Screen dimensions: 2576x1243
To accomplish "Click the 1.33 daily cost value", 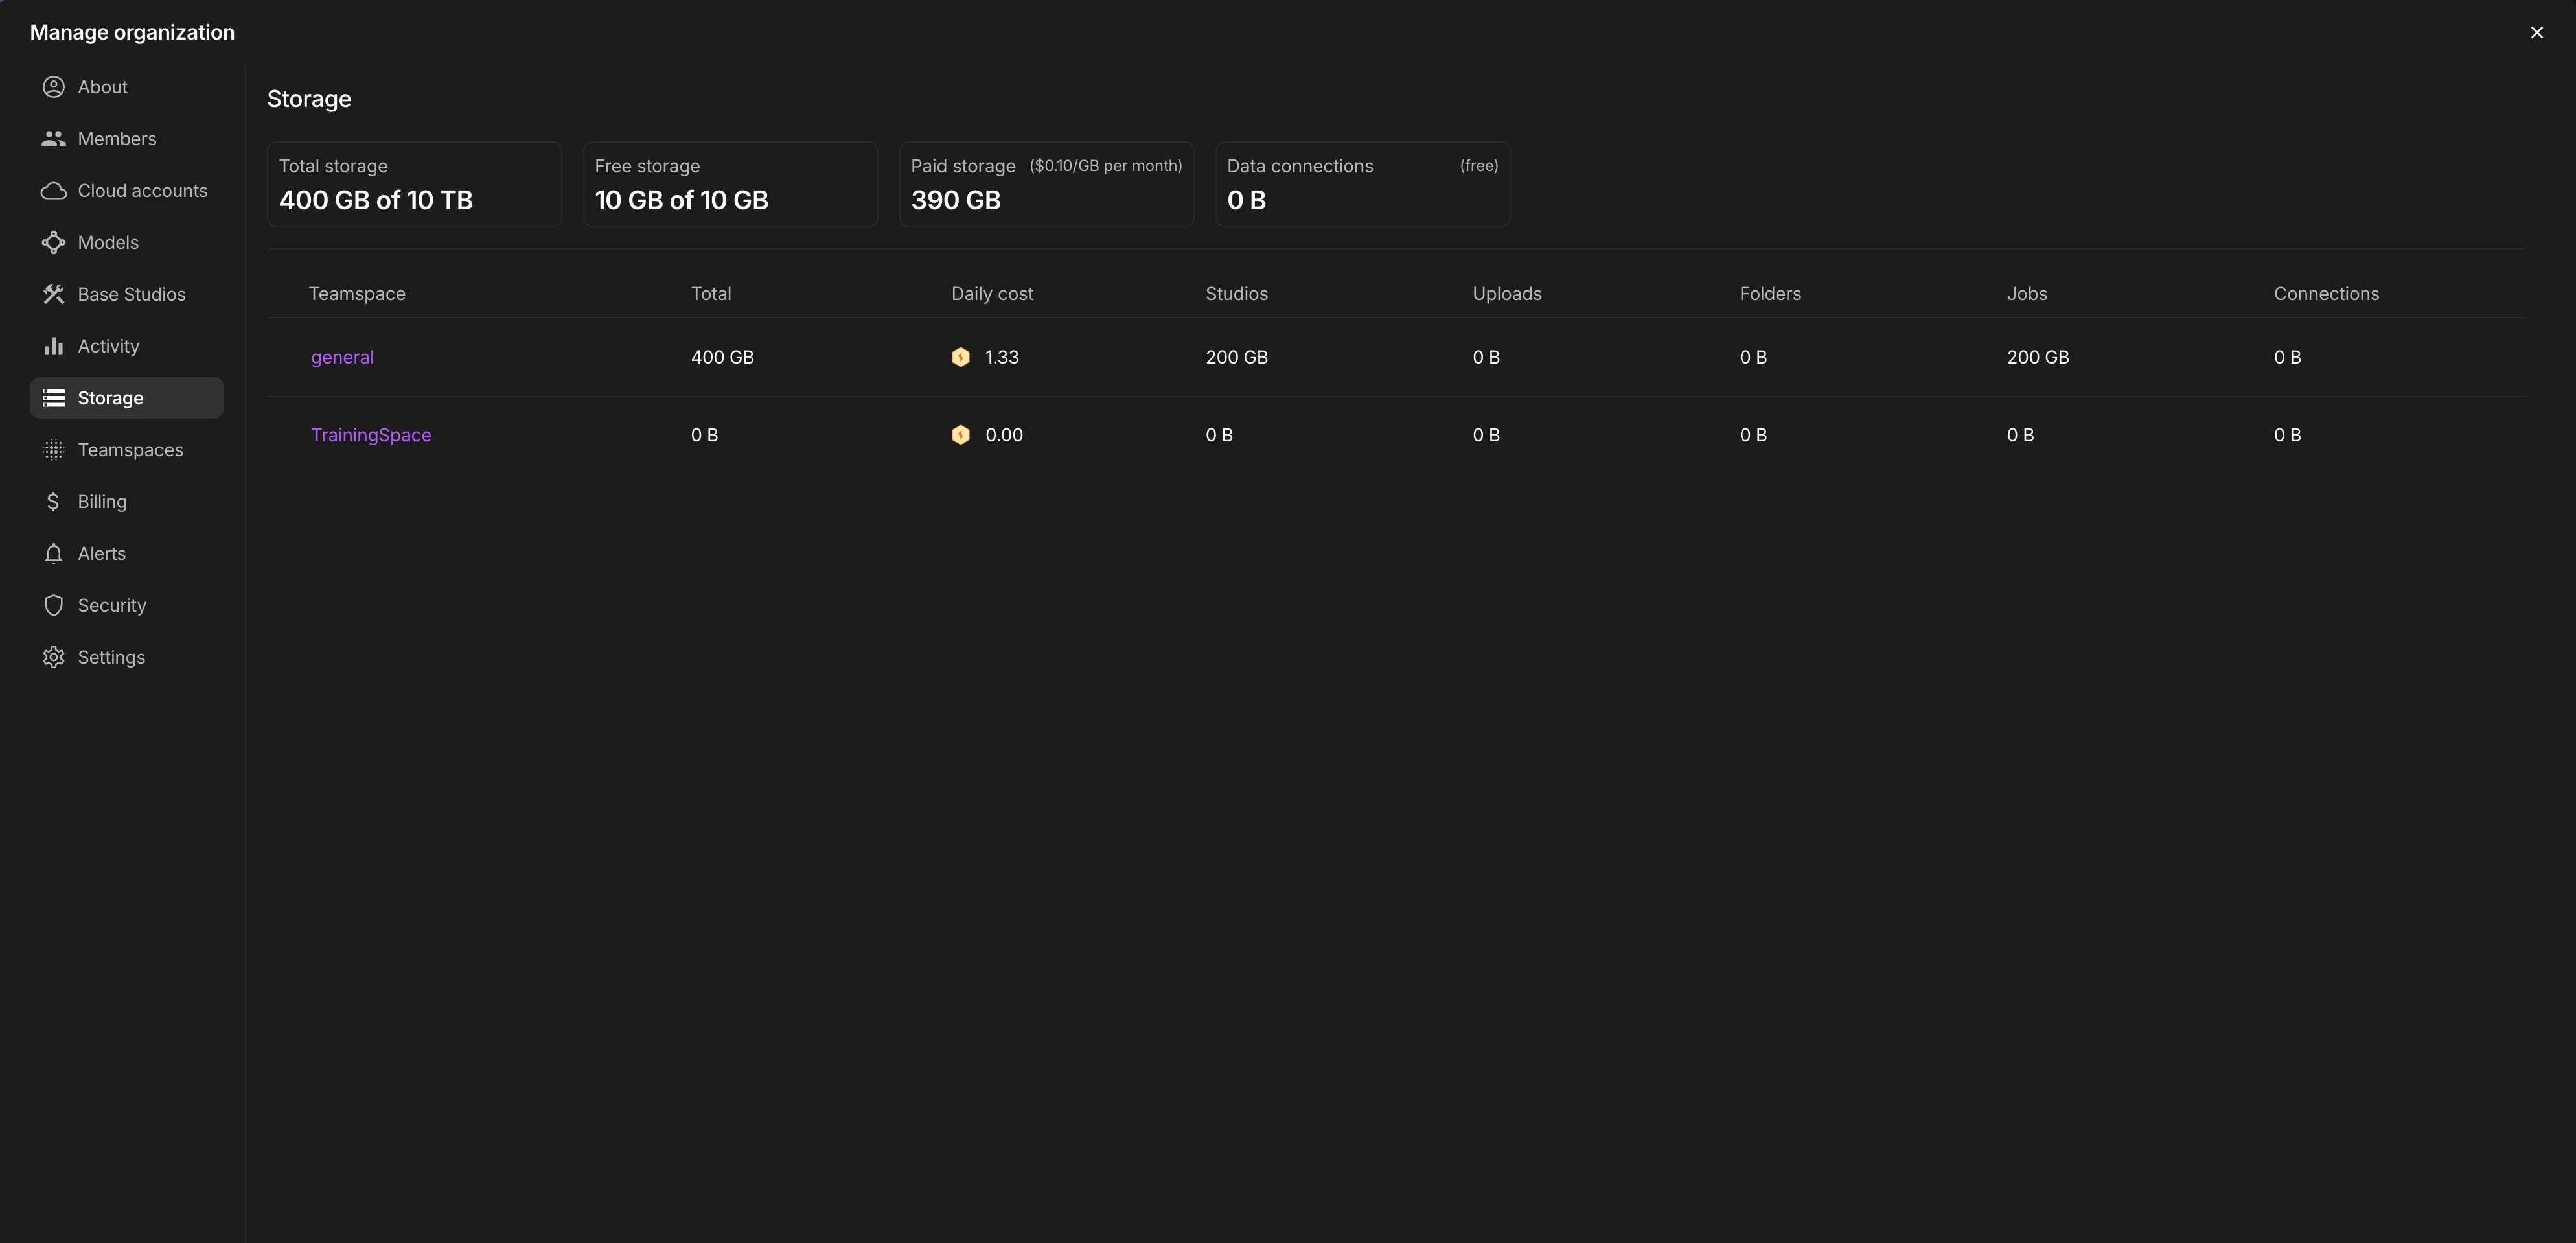I will [x=1002, y=357].
